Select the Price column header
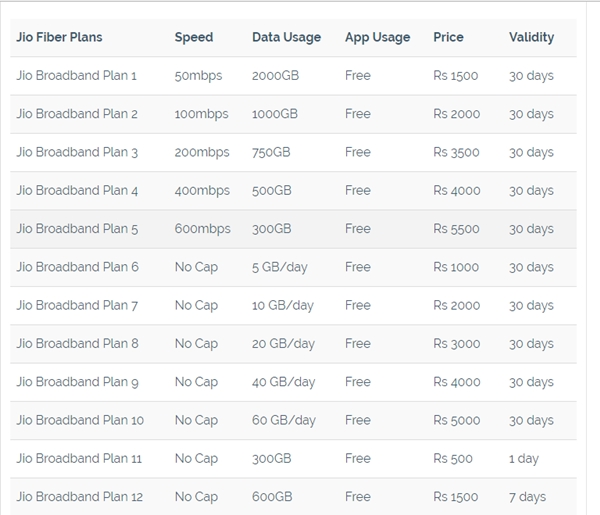The height and width of the screenshot is (515, 600). [448, 37]
